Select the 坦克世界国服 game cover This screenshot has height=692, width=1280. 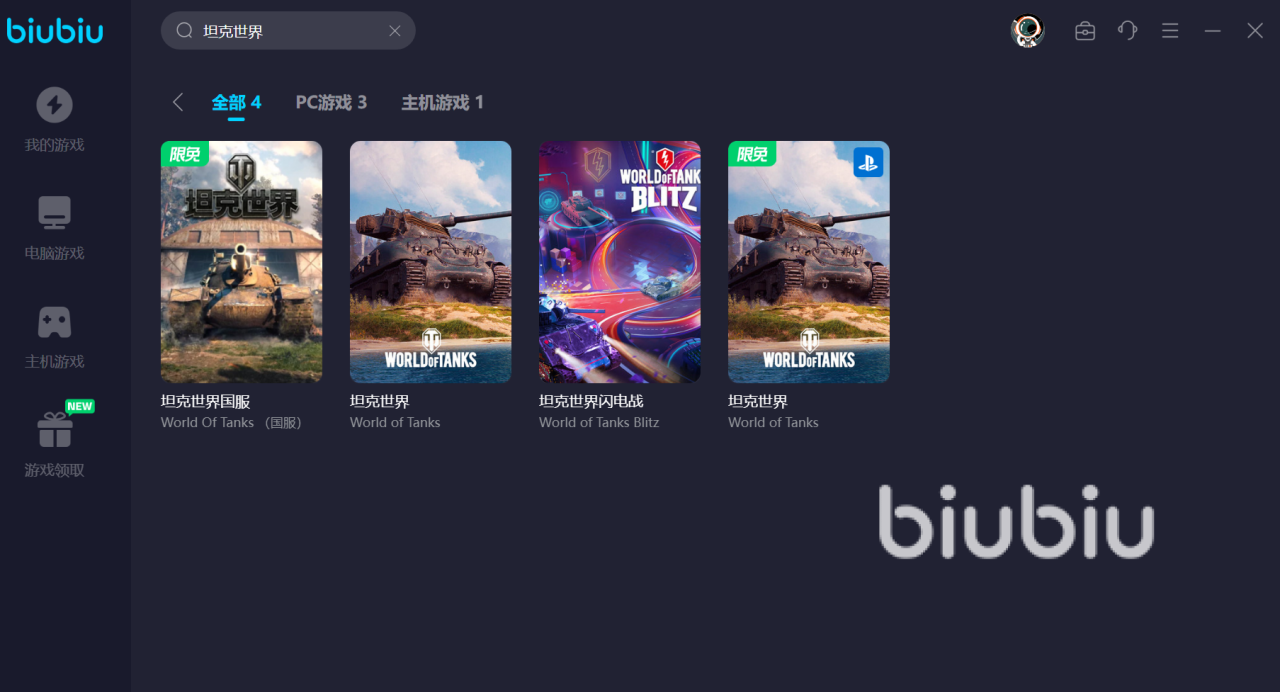pos(242,262)
